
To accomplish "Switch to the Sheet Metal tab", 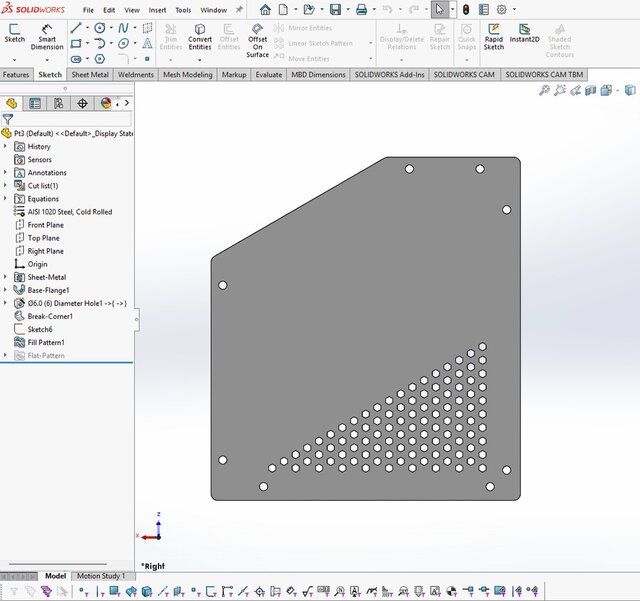I will [90, 75].
